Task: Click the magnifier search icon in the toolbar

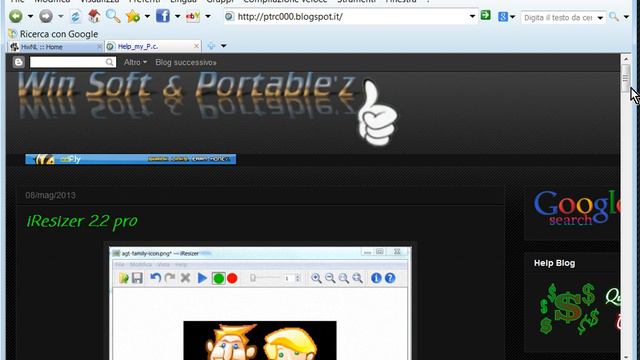Action: pyautogui.click(x=113, y=16)
